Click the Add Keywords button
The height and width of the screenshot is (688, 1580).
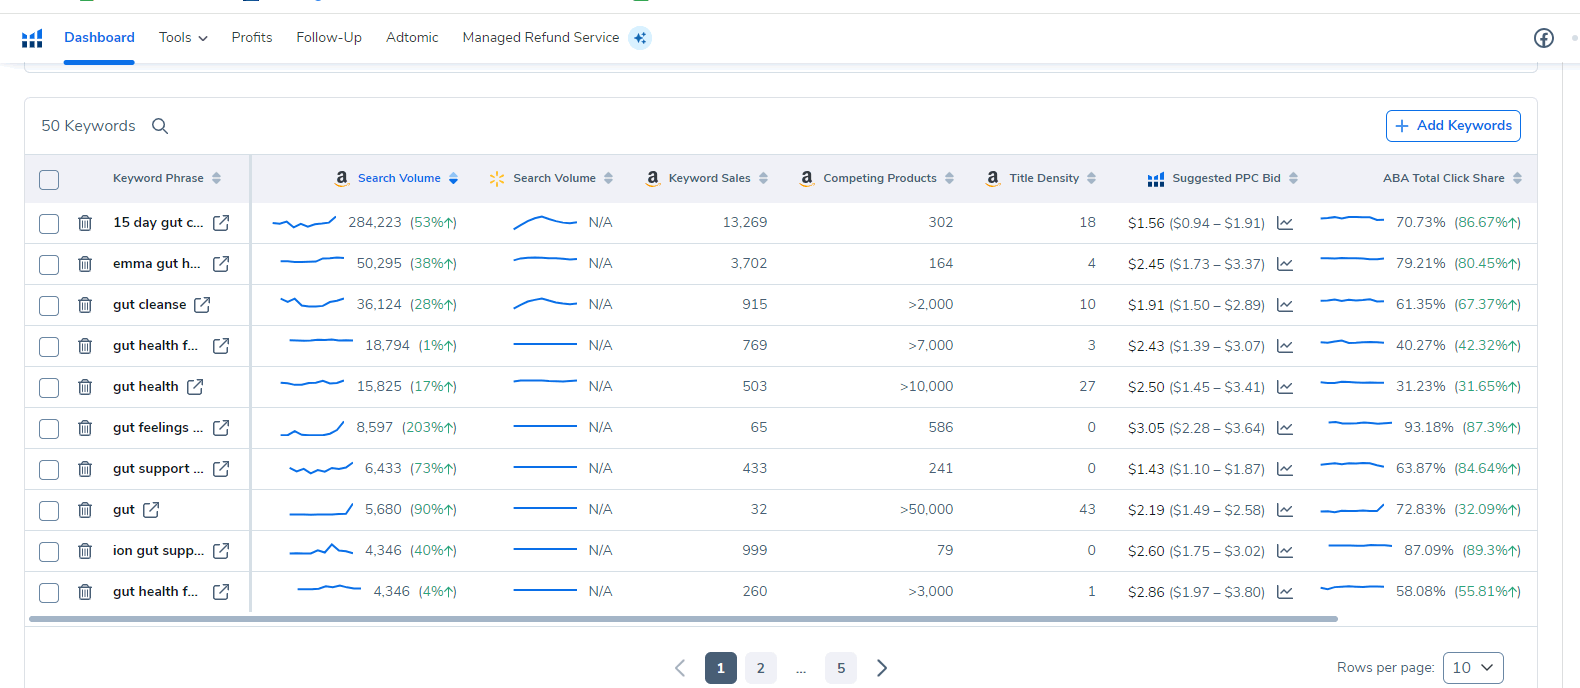(x=1453, y=126)
